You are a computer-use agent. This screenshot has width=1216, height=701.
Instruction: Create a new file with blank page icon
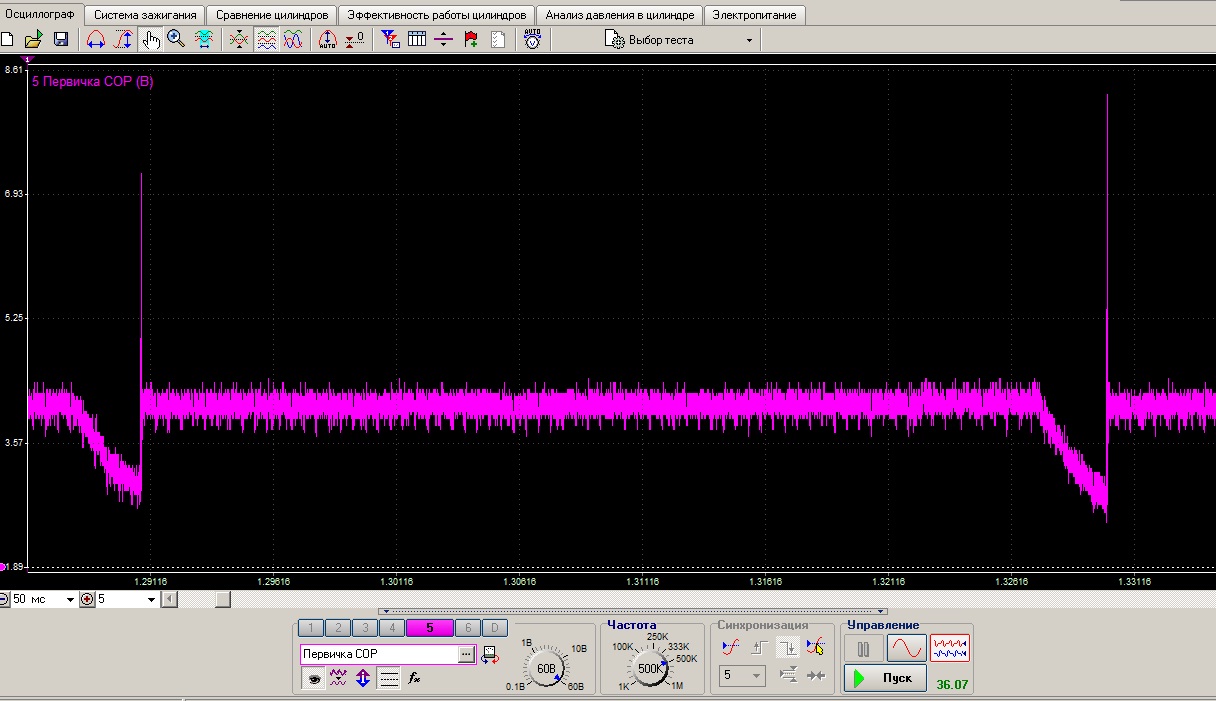(x=8, y=40)
